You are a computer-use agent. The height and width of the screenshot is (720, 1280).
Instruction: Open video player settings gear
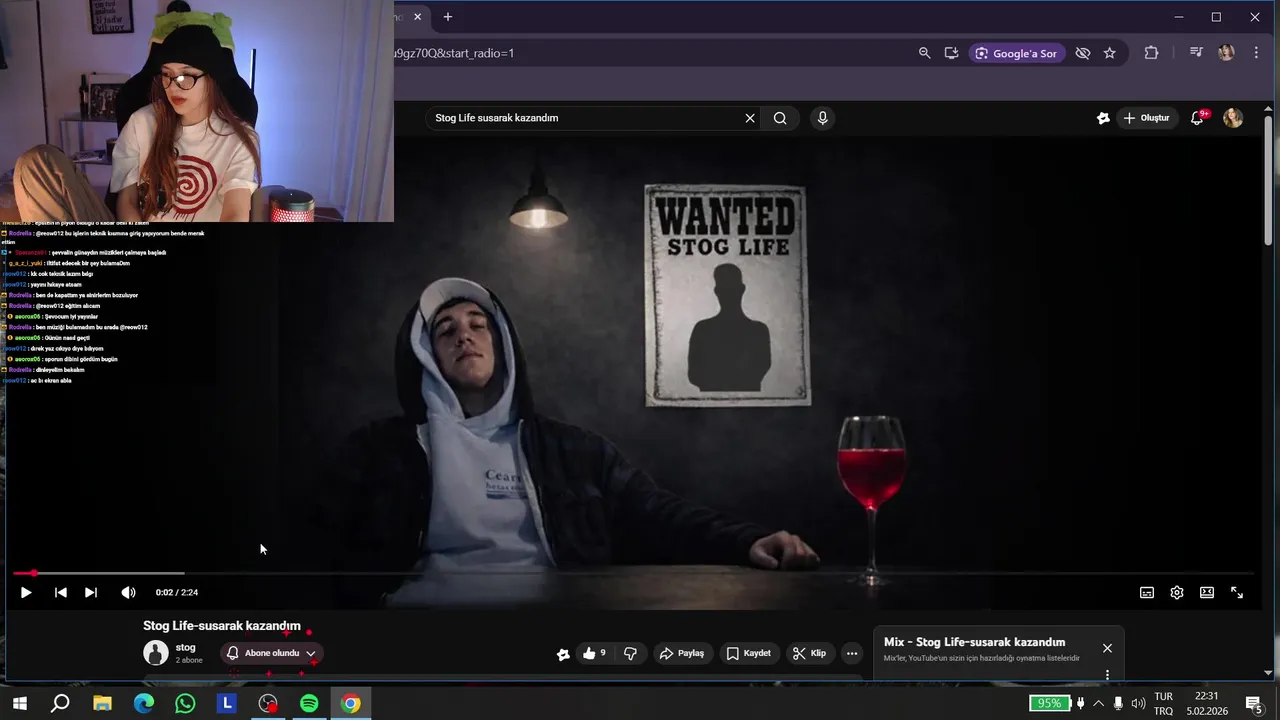pyautogui.click(x=1177, y=592)
